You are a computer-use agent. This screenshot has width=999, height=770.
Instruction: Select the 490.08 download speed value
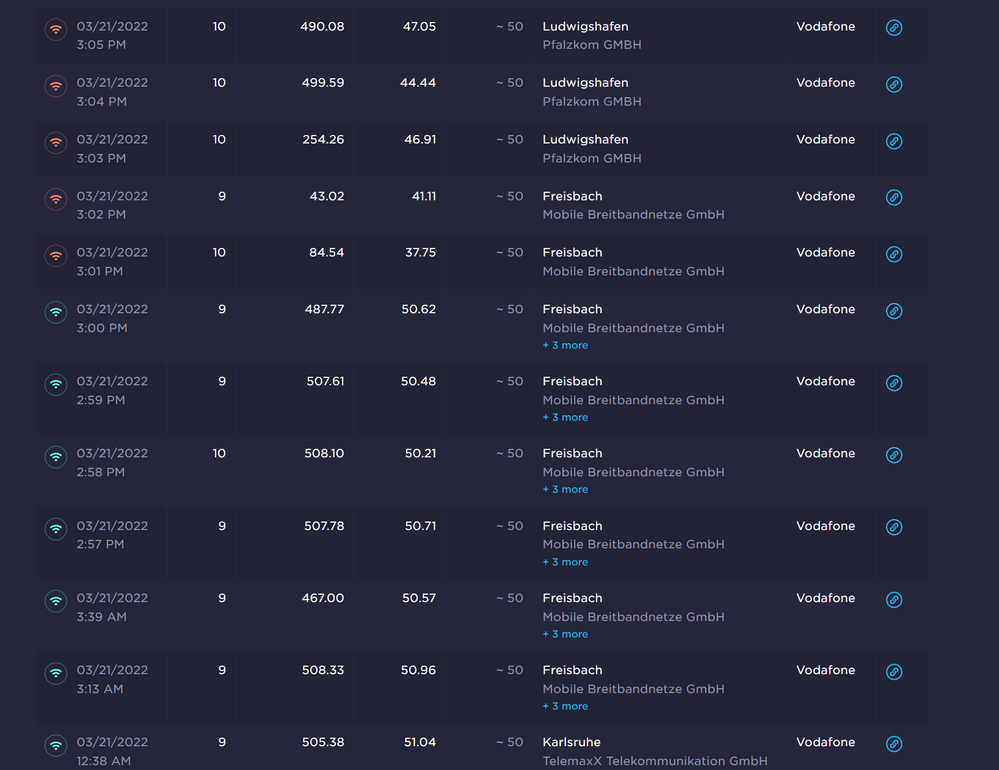[322, 27]
